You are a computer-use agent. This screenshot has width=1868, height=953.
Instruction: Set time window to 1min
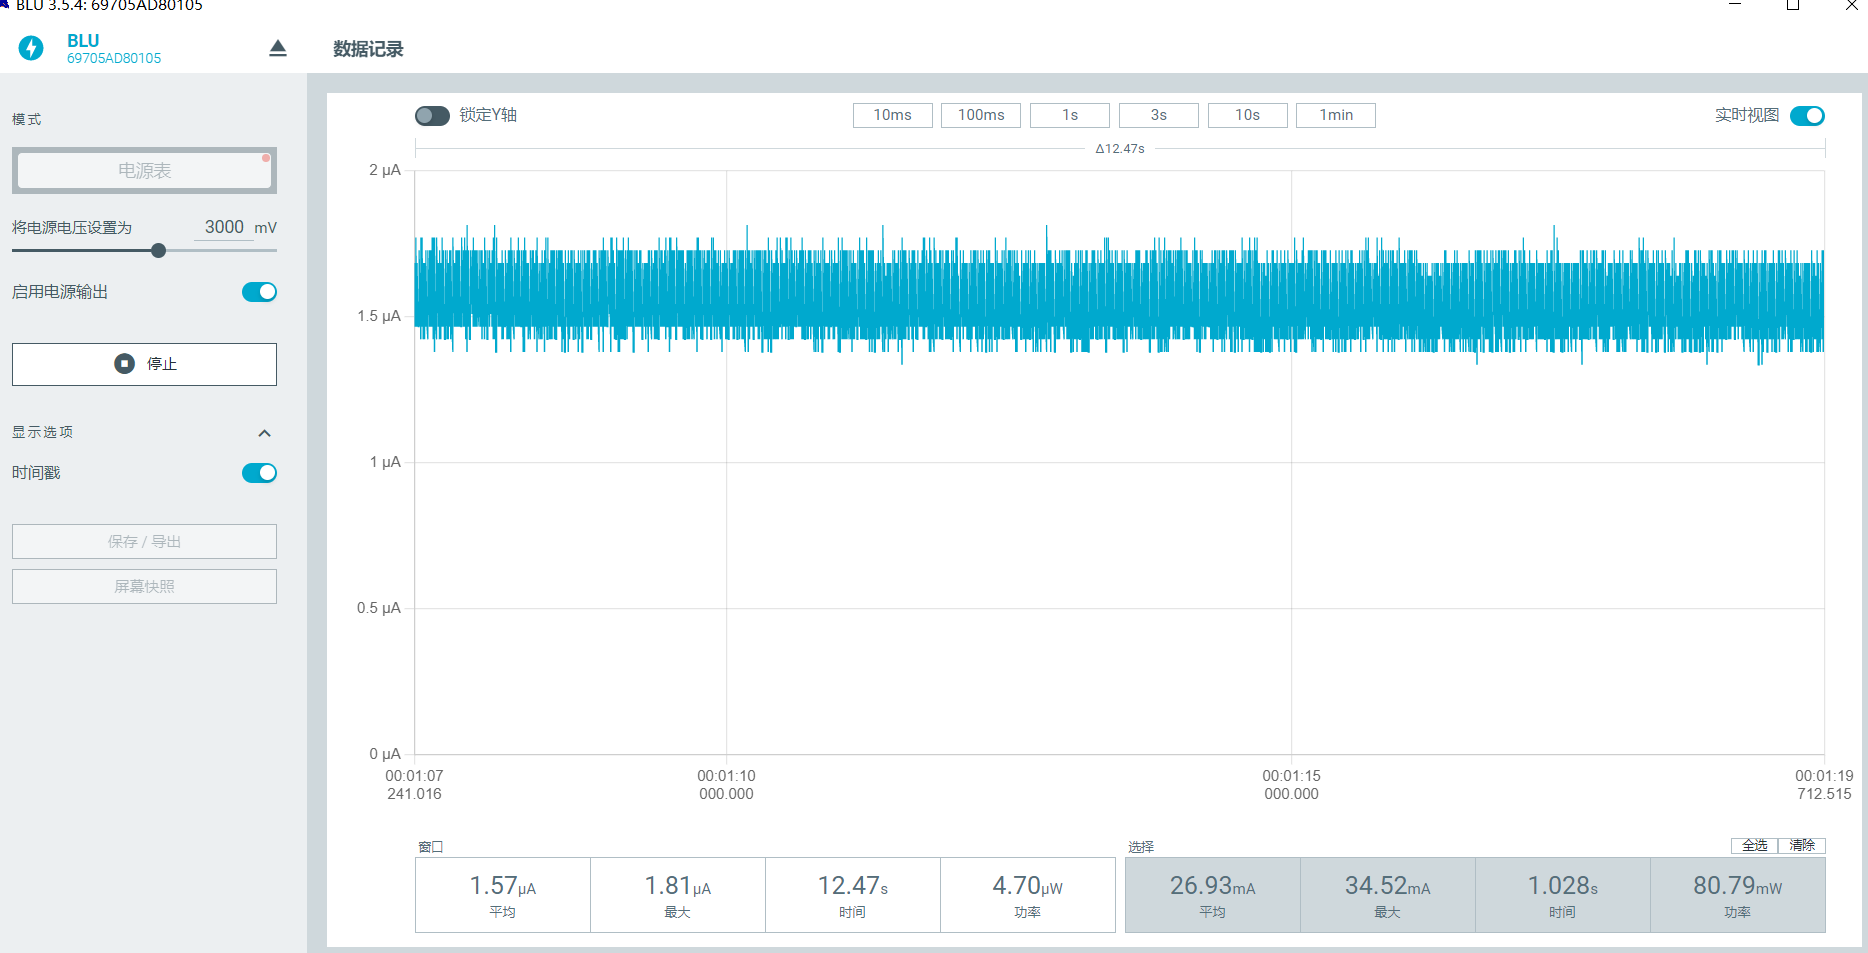(1336, 115)
